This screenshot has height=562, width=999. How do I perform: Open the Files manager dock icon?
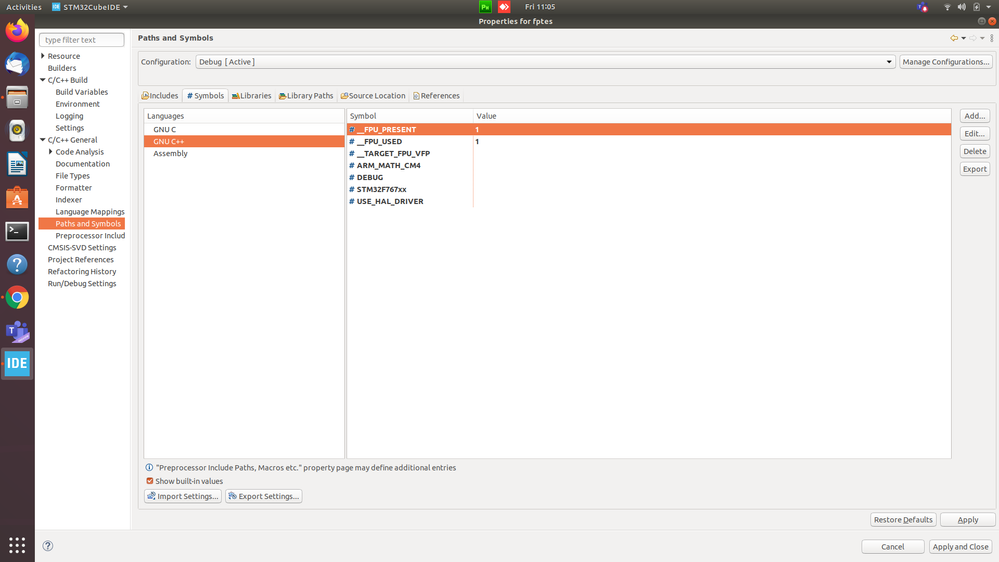pos(17,97)
